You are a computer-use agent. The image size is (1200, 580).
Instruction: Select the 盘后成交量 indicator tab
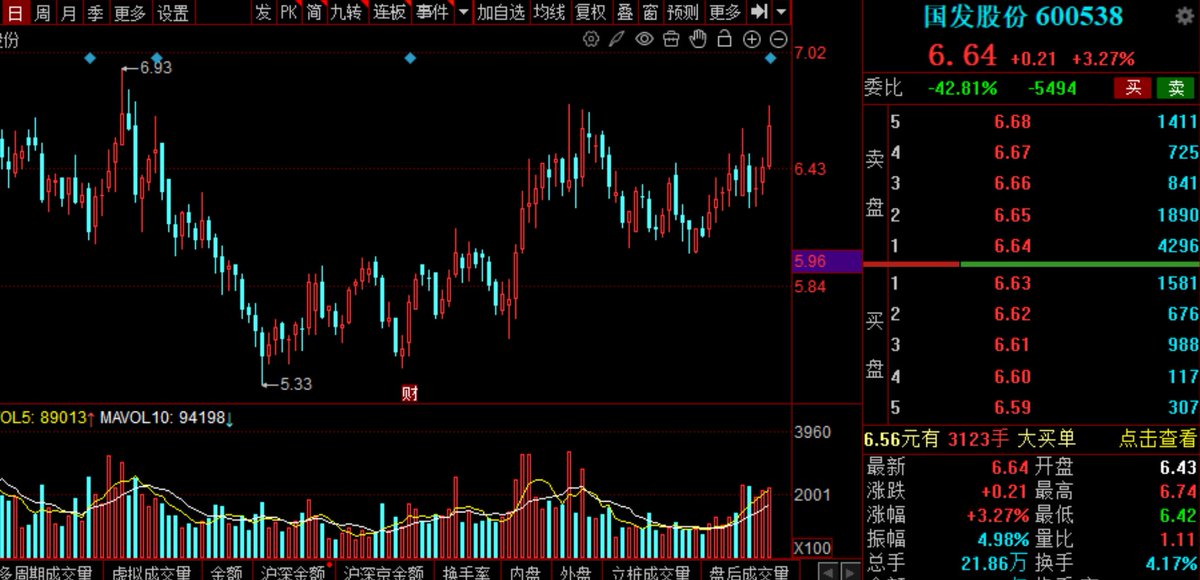(x=749, y=573)
